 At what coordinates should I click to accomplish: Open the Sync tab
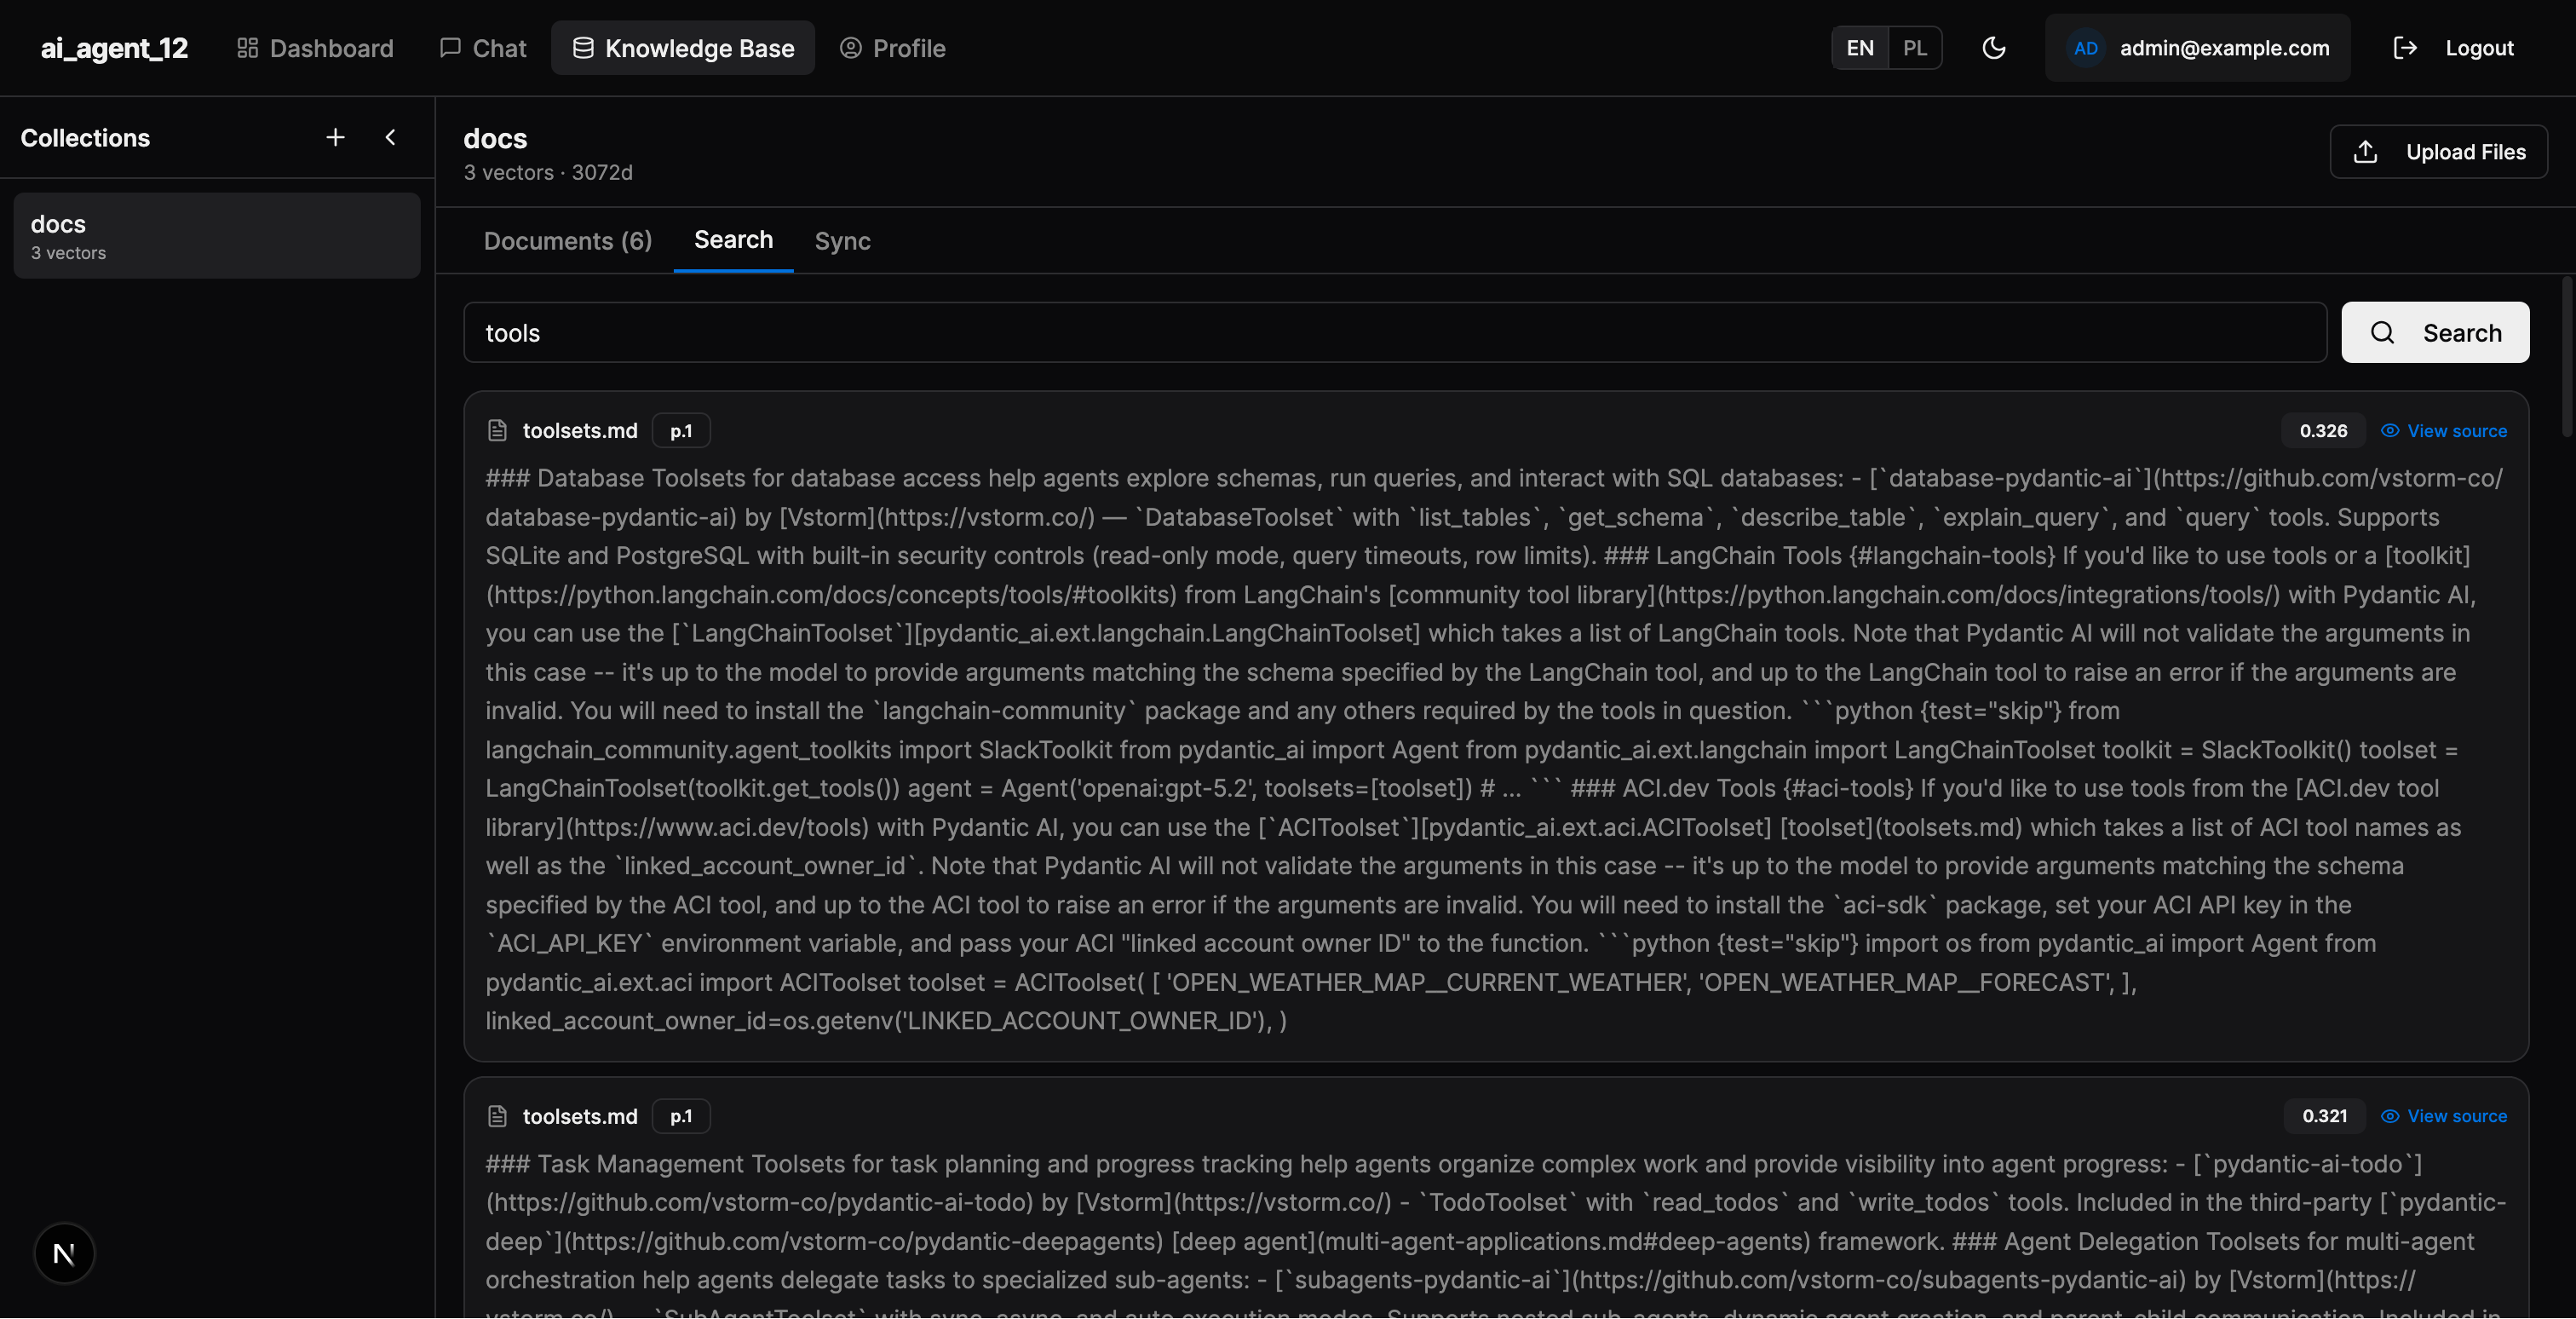point(841,241)
